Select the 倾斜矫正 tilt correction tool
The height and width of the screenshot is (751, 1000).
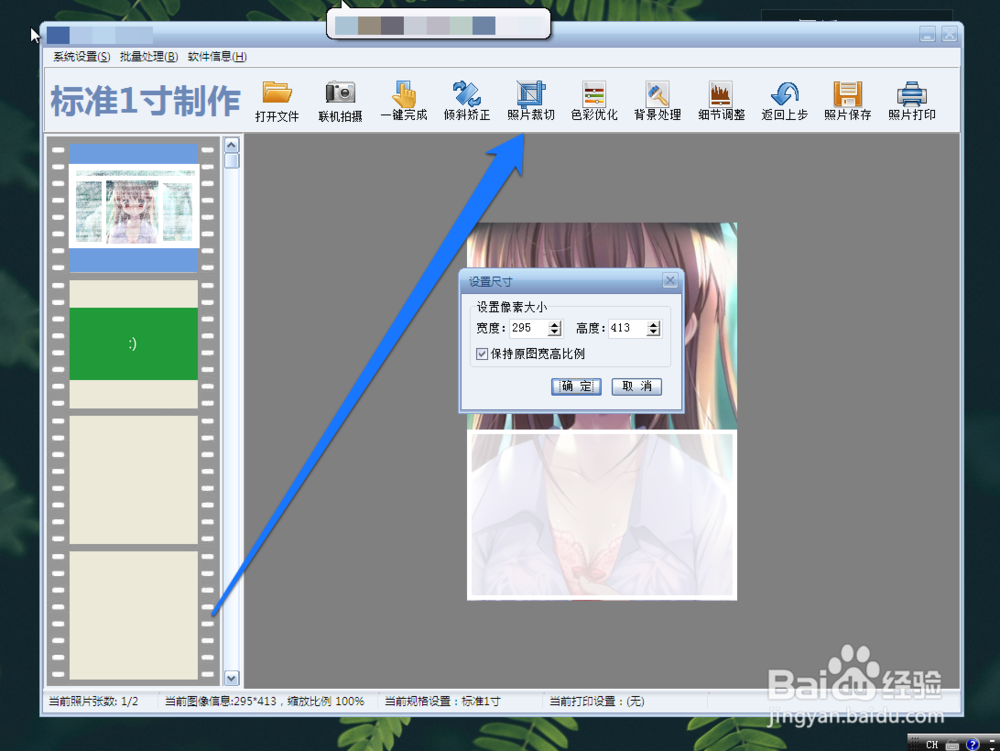point(467,101)
